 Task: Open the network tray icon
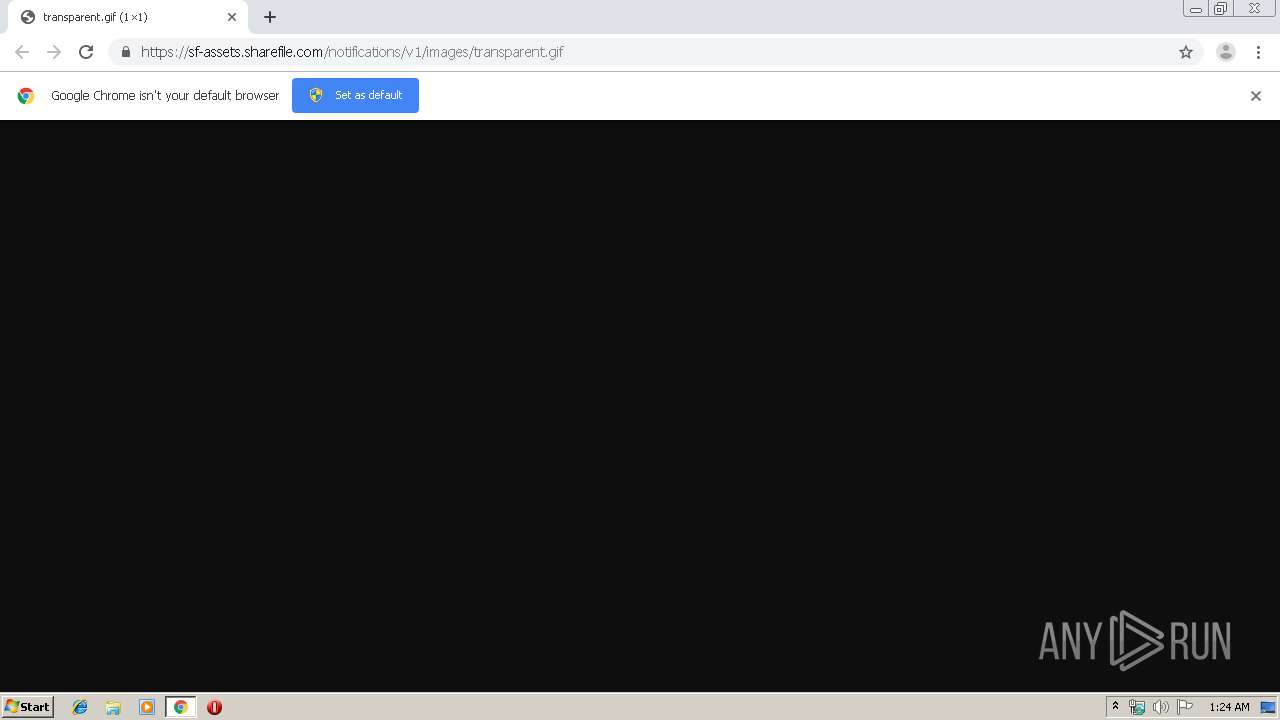pyautogui.click(x=1137, y=707)
